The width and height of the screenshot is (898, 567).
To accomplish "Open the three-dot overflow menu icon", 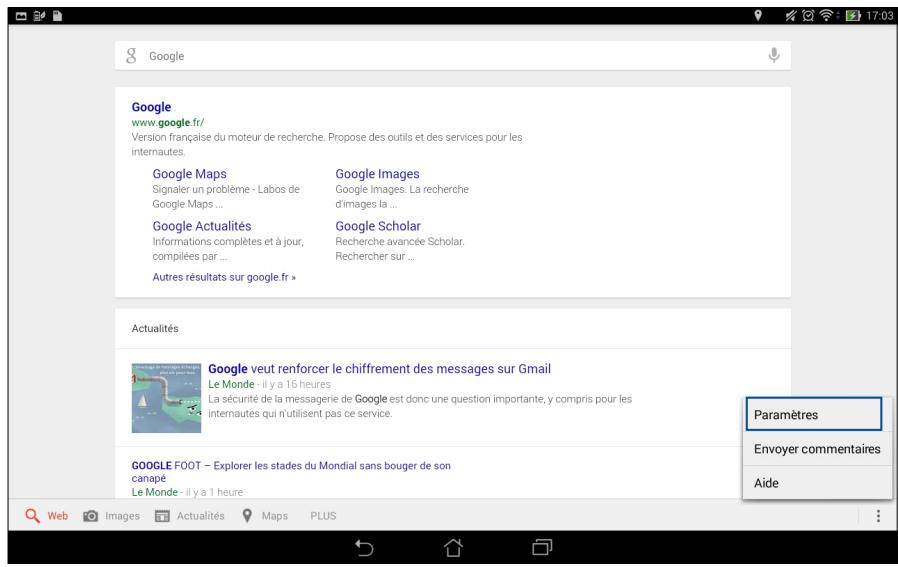I will (x=878, y=516).
